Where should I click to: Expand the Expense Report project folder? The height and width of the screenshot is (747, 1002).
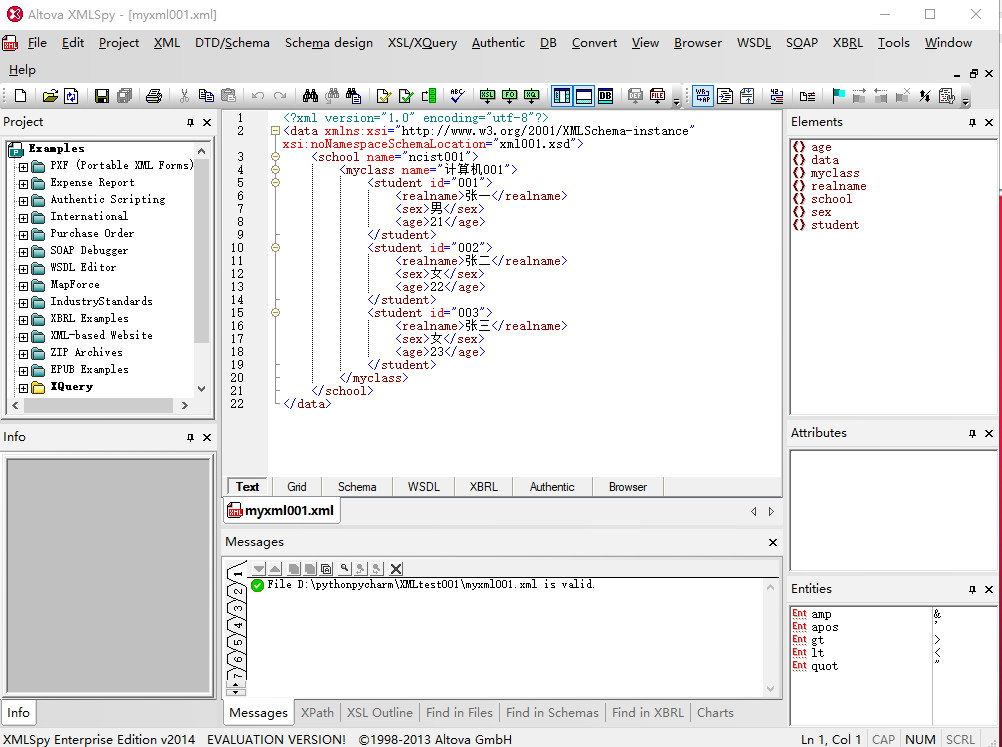pos(23,184)
